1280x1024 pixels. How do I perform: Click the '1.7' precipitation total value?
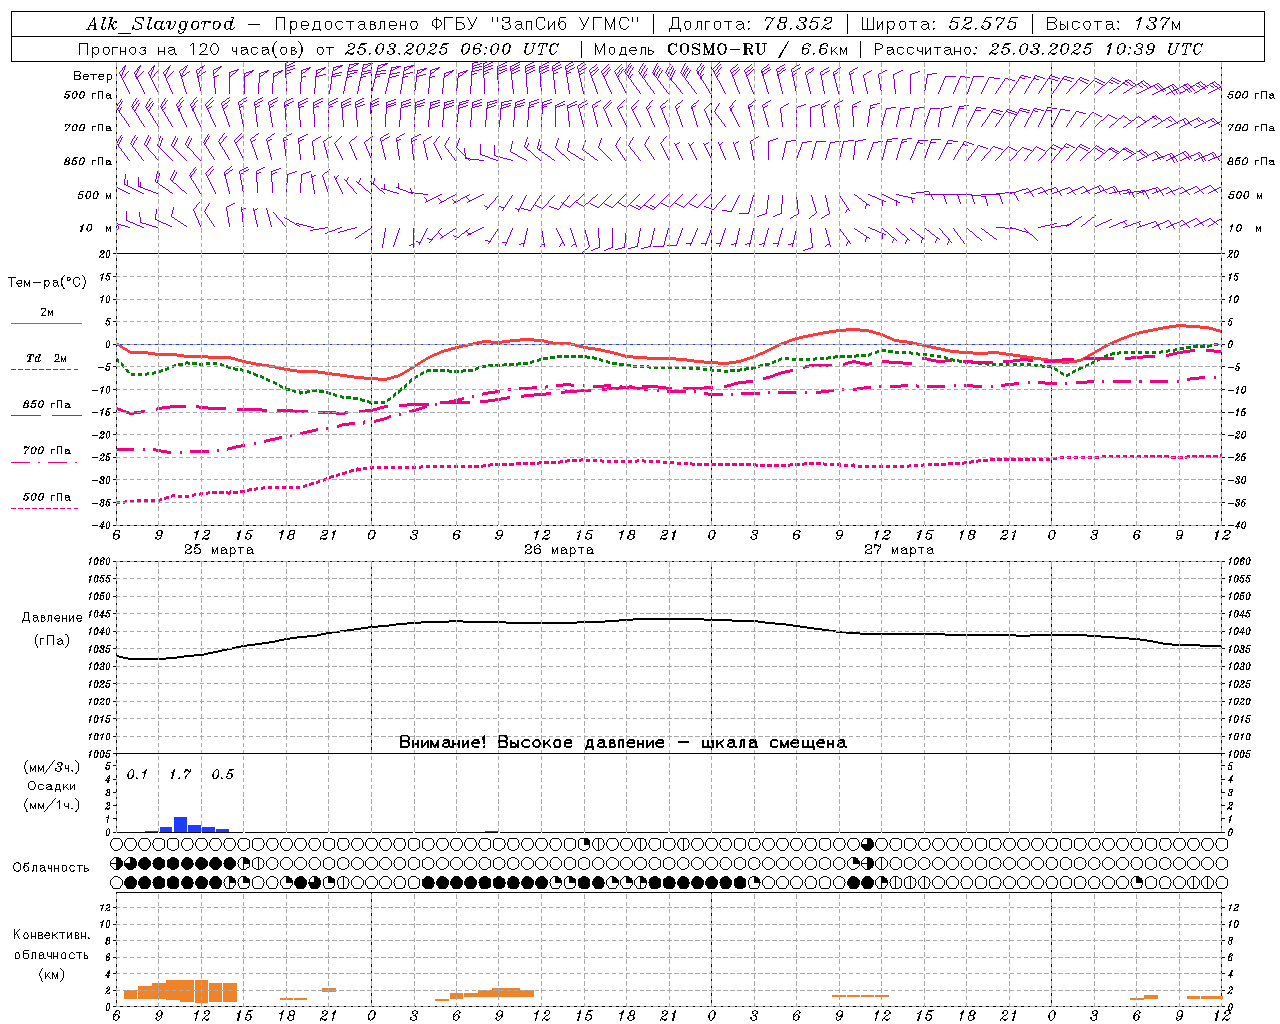click(x=180, y=775)
